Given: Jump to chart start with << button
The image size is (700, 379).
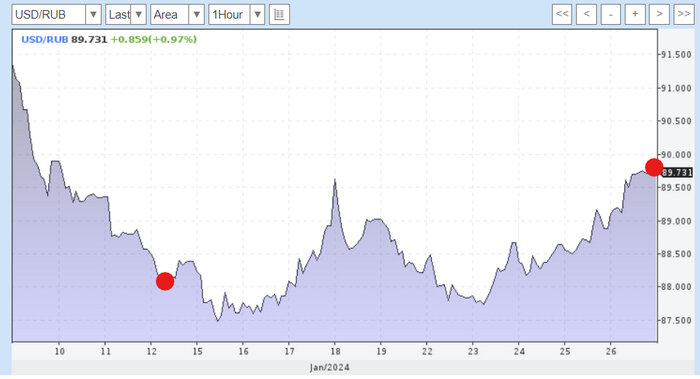Looking at the screenshot, I should point(562,14).
